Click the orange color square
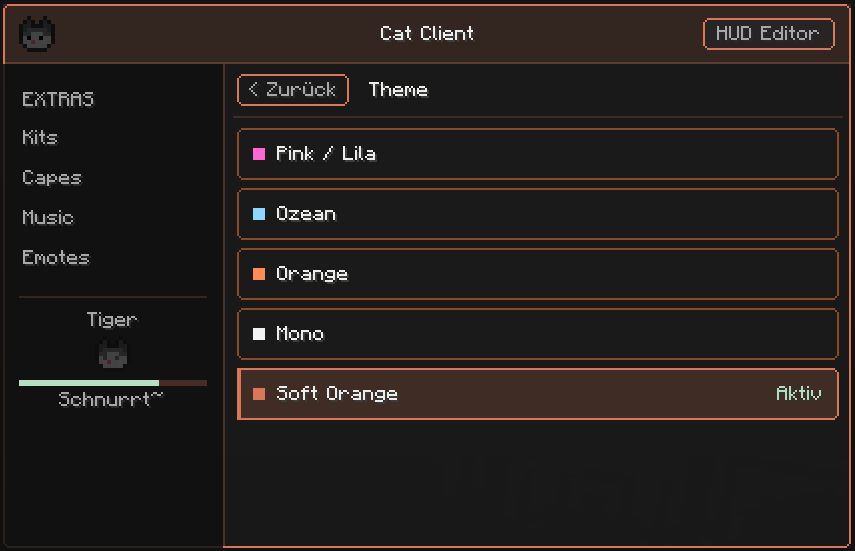This screenshot has width=855, height=551. click(259, 274)
